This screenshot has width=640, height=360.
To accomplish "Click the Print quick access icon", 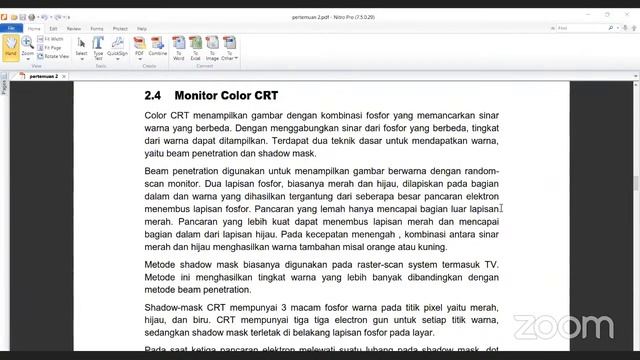I will tap(31, 17).
